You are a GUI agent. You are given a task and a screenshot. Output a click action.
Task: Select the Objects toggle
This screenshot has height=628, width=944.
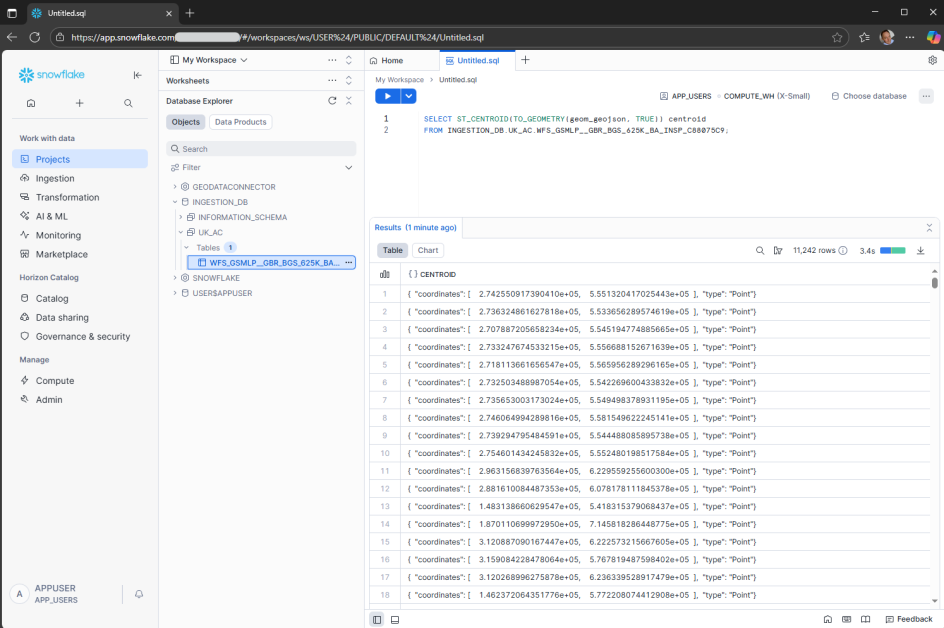185,122
